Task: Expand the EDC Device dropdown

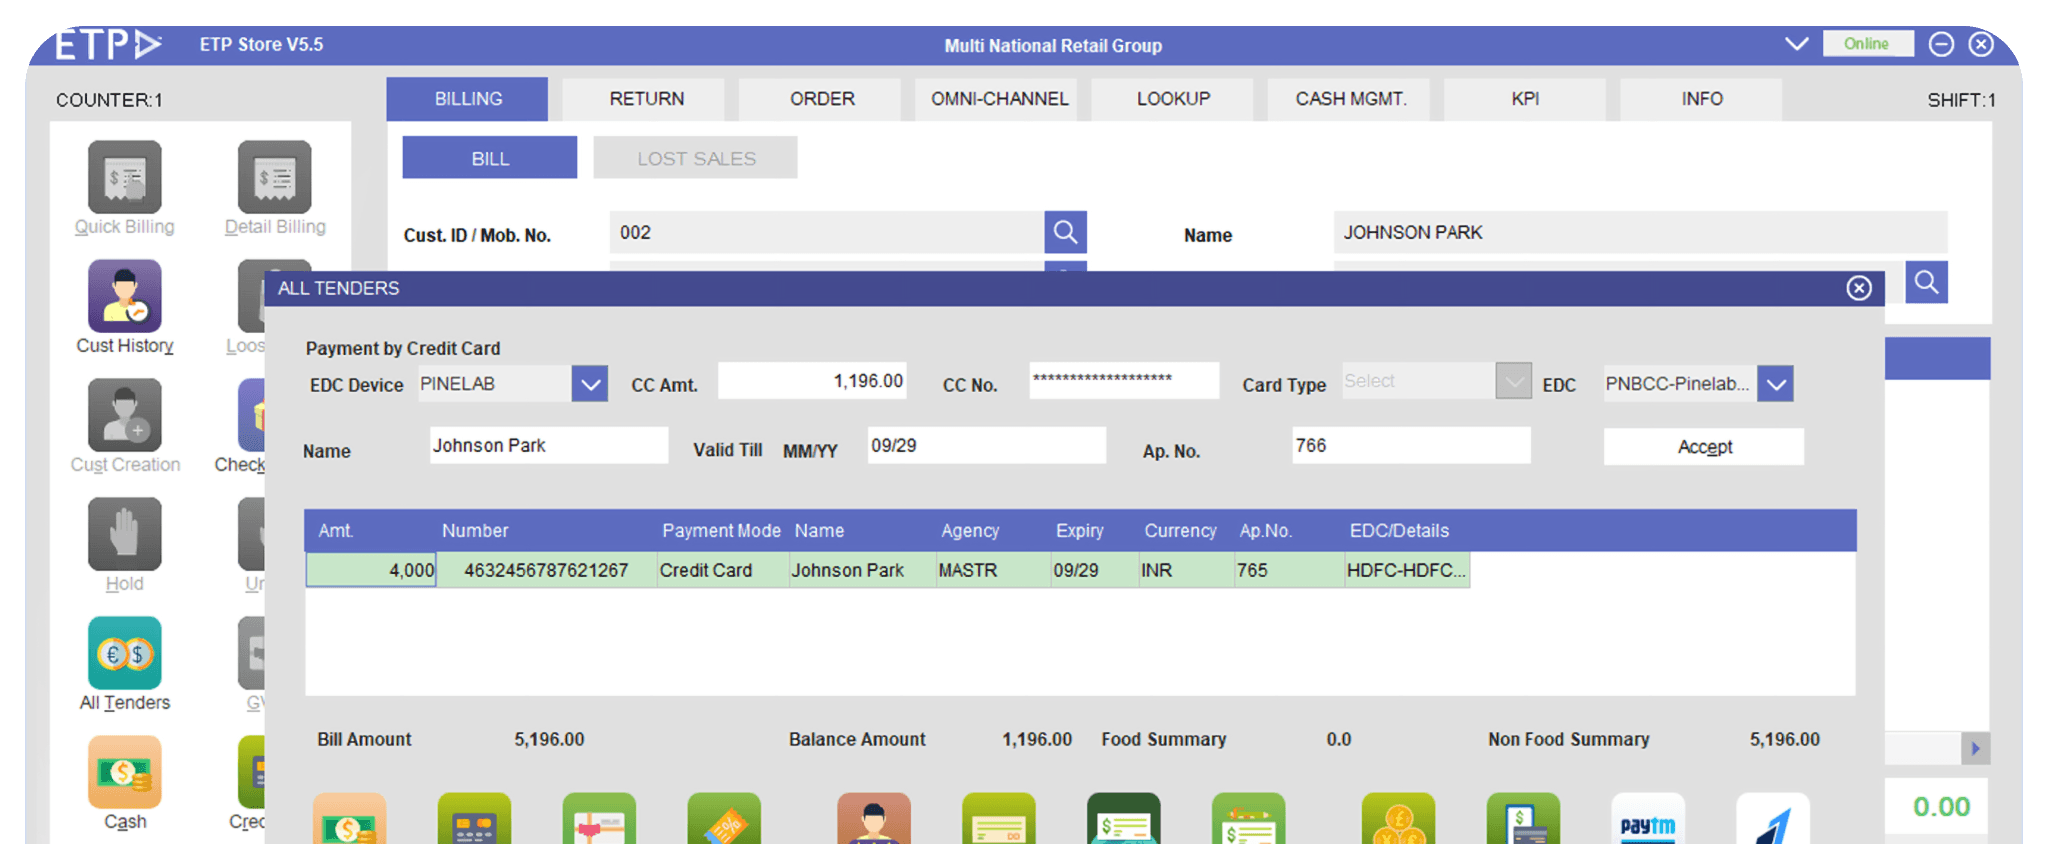Action: click(x=589, y=384)
